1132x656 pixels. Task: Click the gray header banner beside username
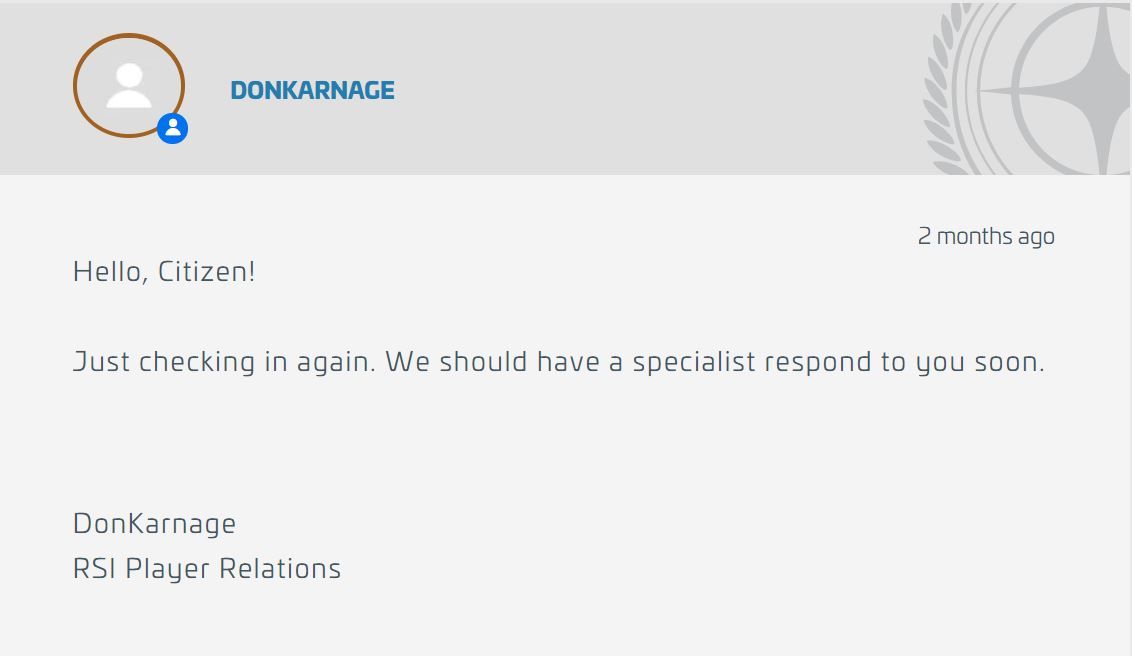[650, 89]
